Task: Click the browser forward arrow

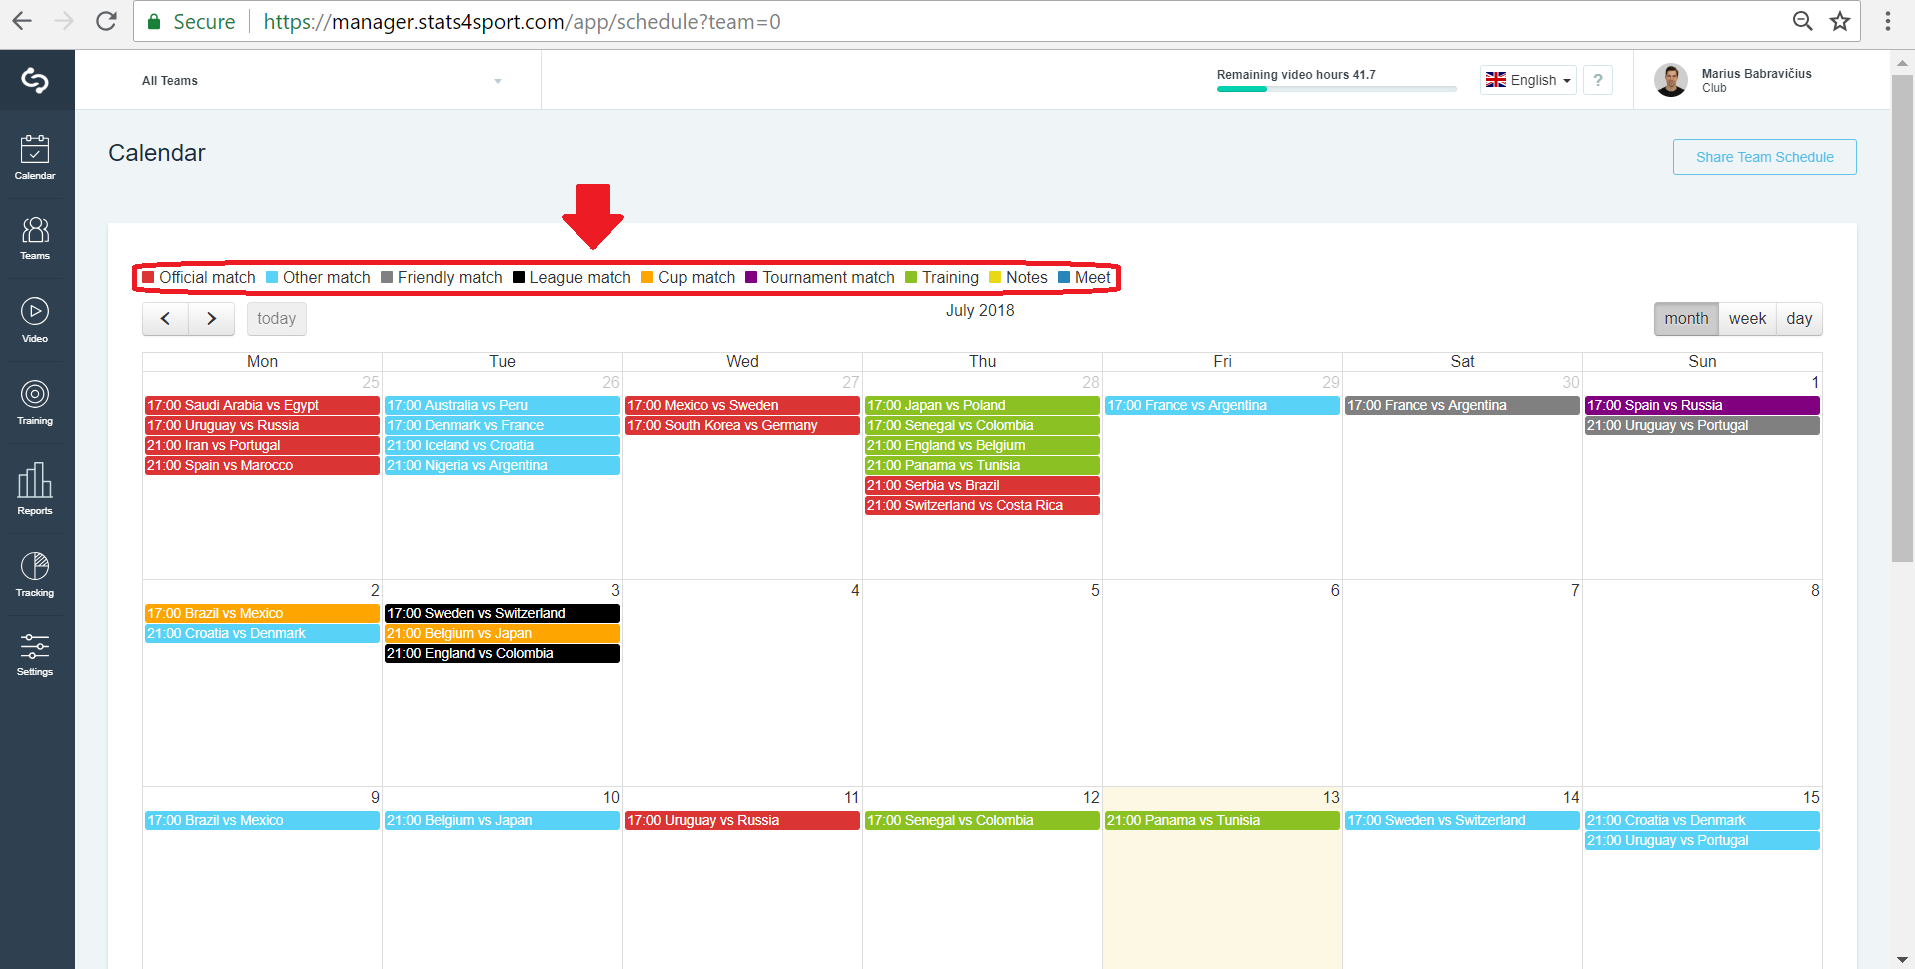Action: (64, 21)
